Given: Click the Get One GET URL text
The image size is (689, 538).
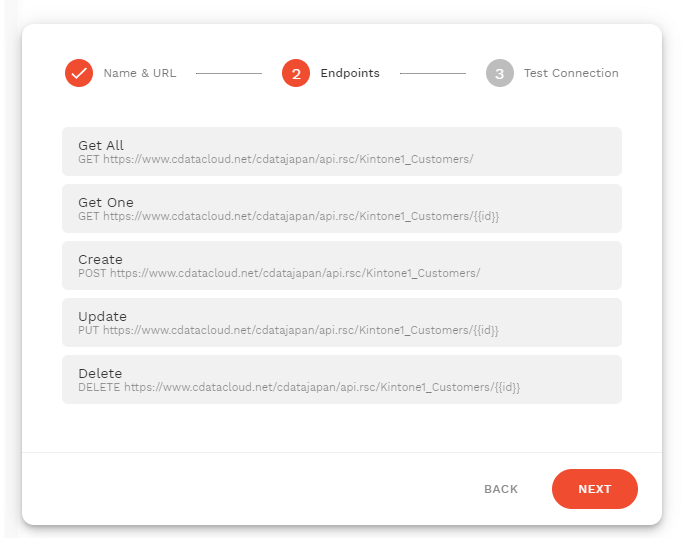Looking at the screenshot, I should pos(288,216).
